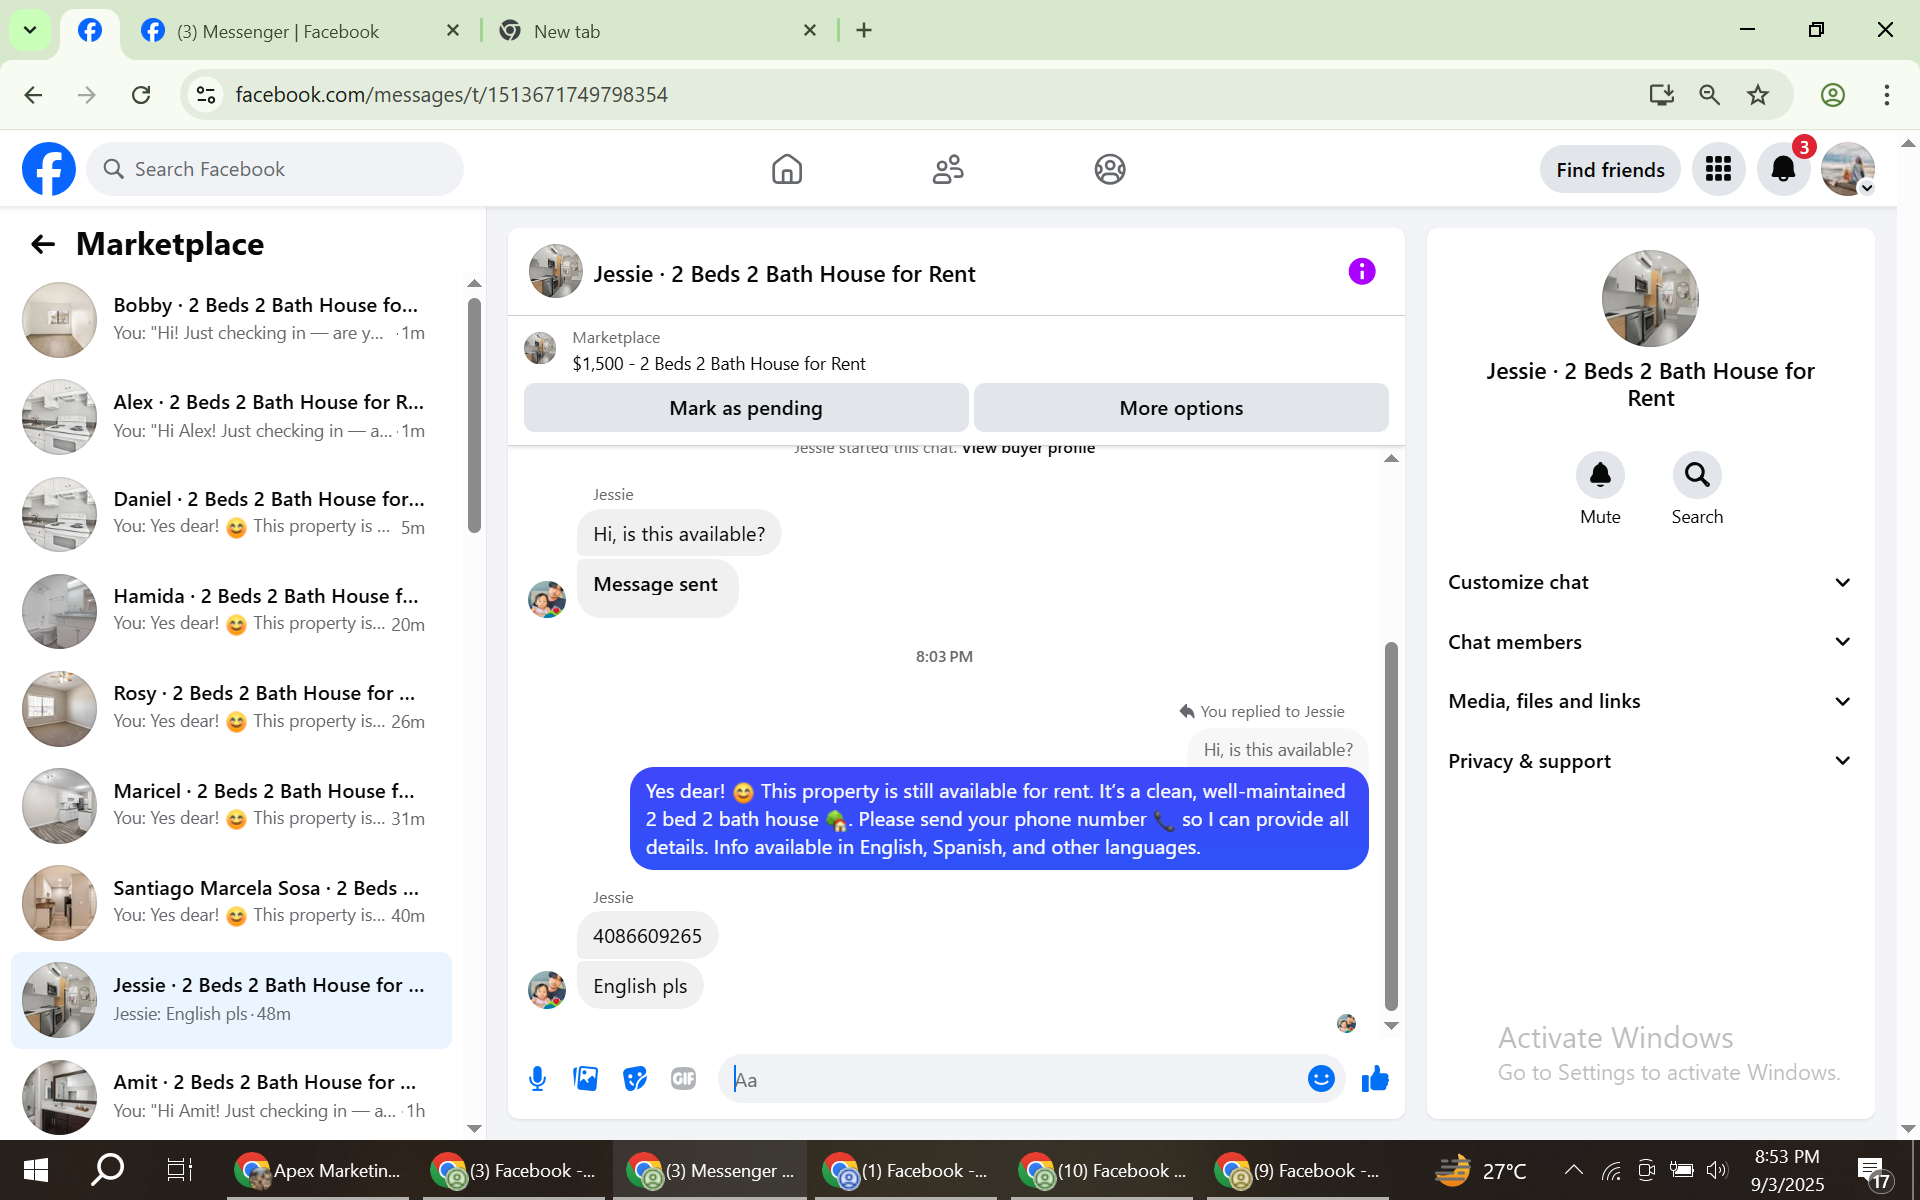Open Windows Start menu
This screenshot has width=1920, height=1200.
(x=35, y=1170)
